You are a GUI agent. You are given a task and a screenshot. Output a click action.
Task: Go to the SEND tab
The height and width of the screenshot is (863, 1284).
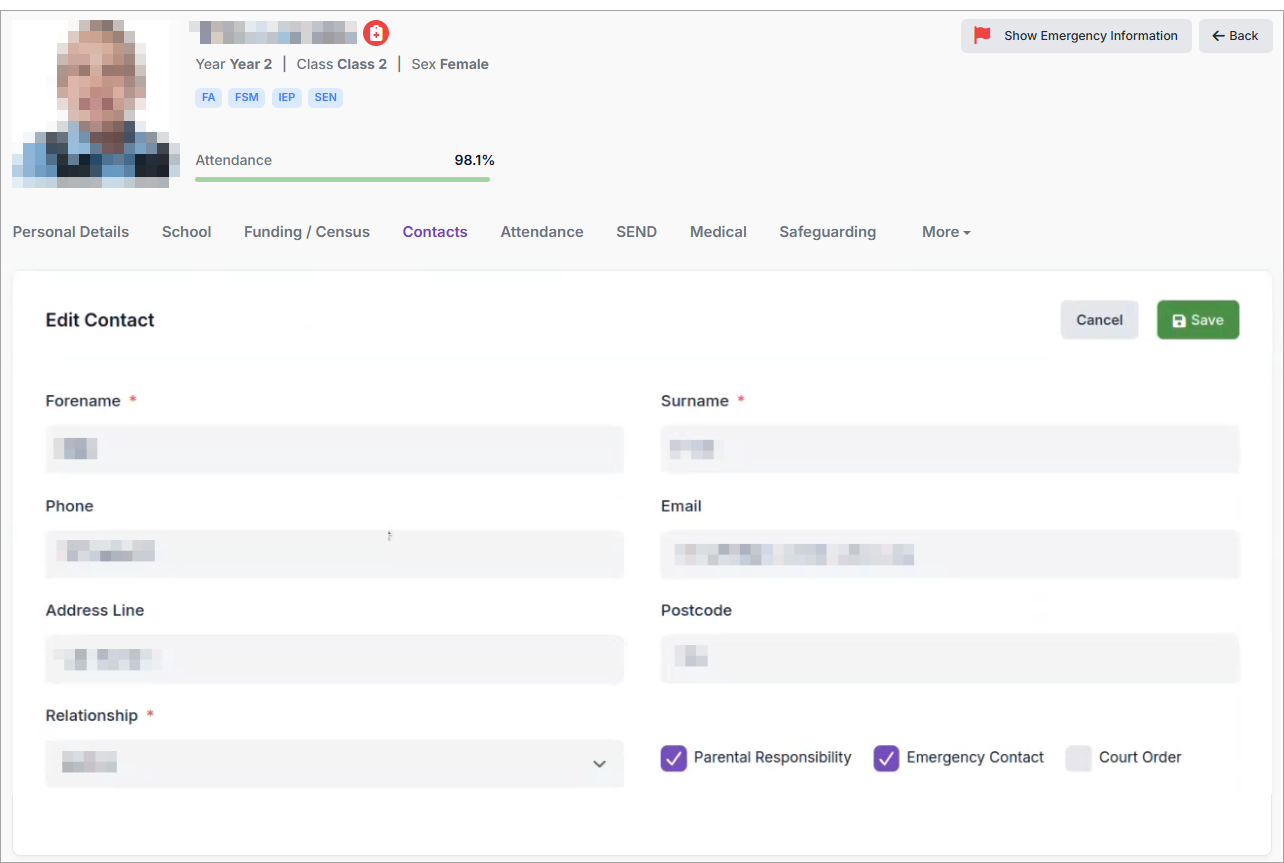(x=636, y=232)
